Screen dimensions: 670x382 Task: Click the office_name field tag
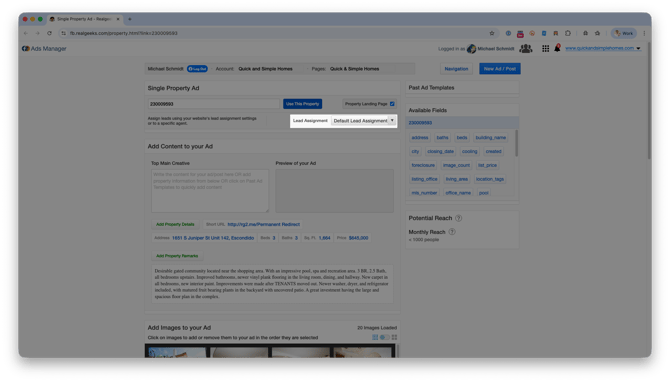458,193
